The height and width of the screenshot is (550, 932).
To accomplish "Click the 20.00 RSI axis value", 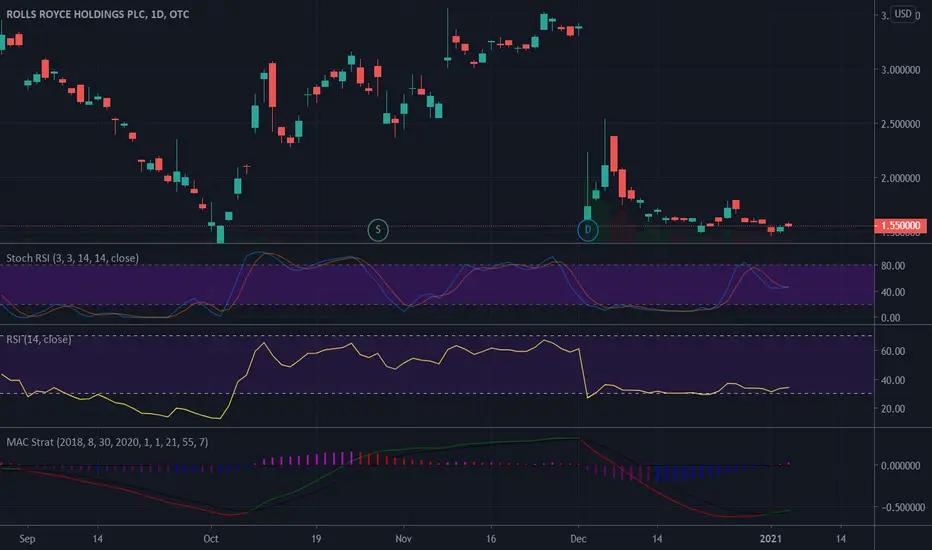I will click(893, 408).
